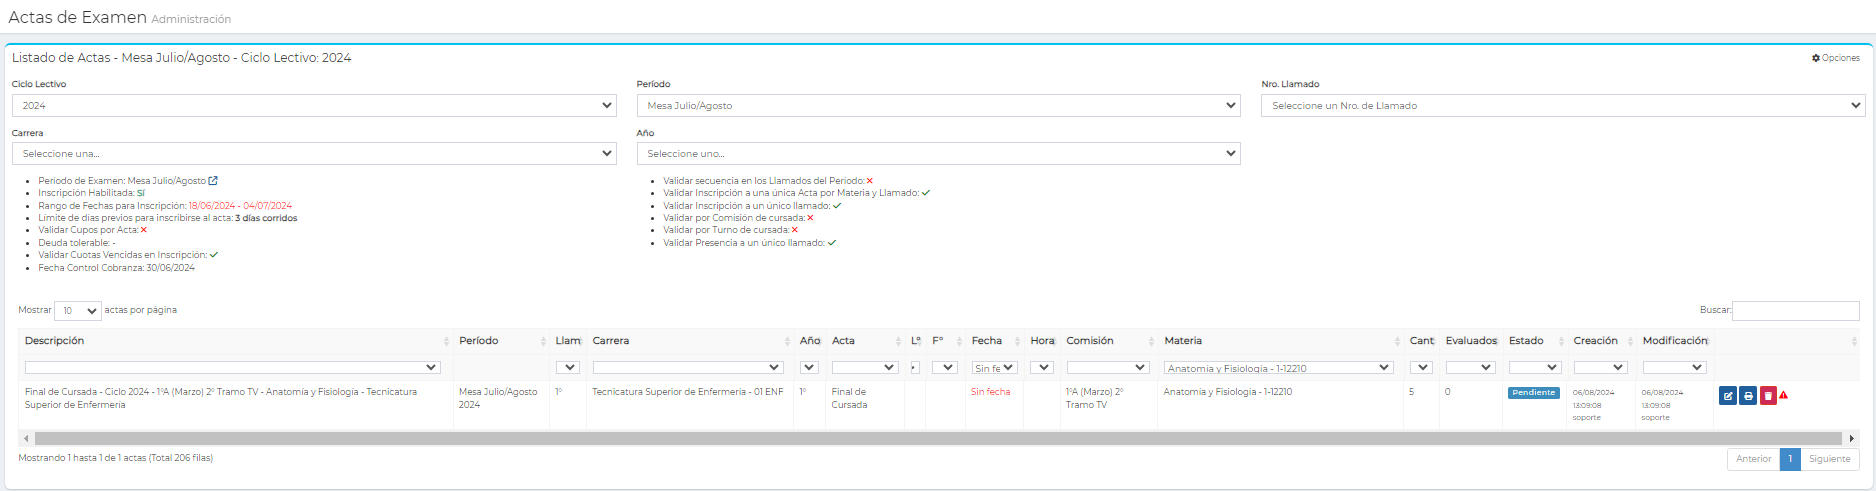Image resolution: width=1876 pixels, height=491 pixels.
Task: Open the Comisión column filter dropdown
Action: pos(1107,367)
